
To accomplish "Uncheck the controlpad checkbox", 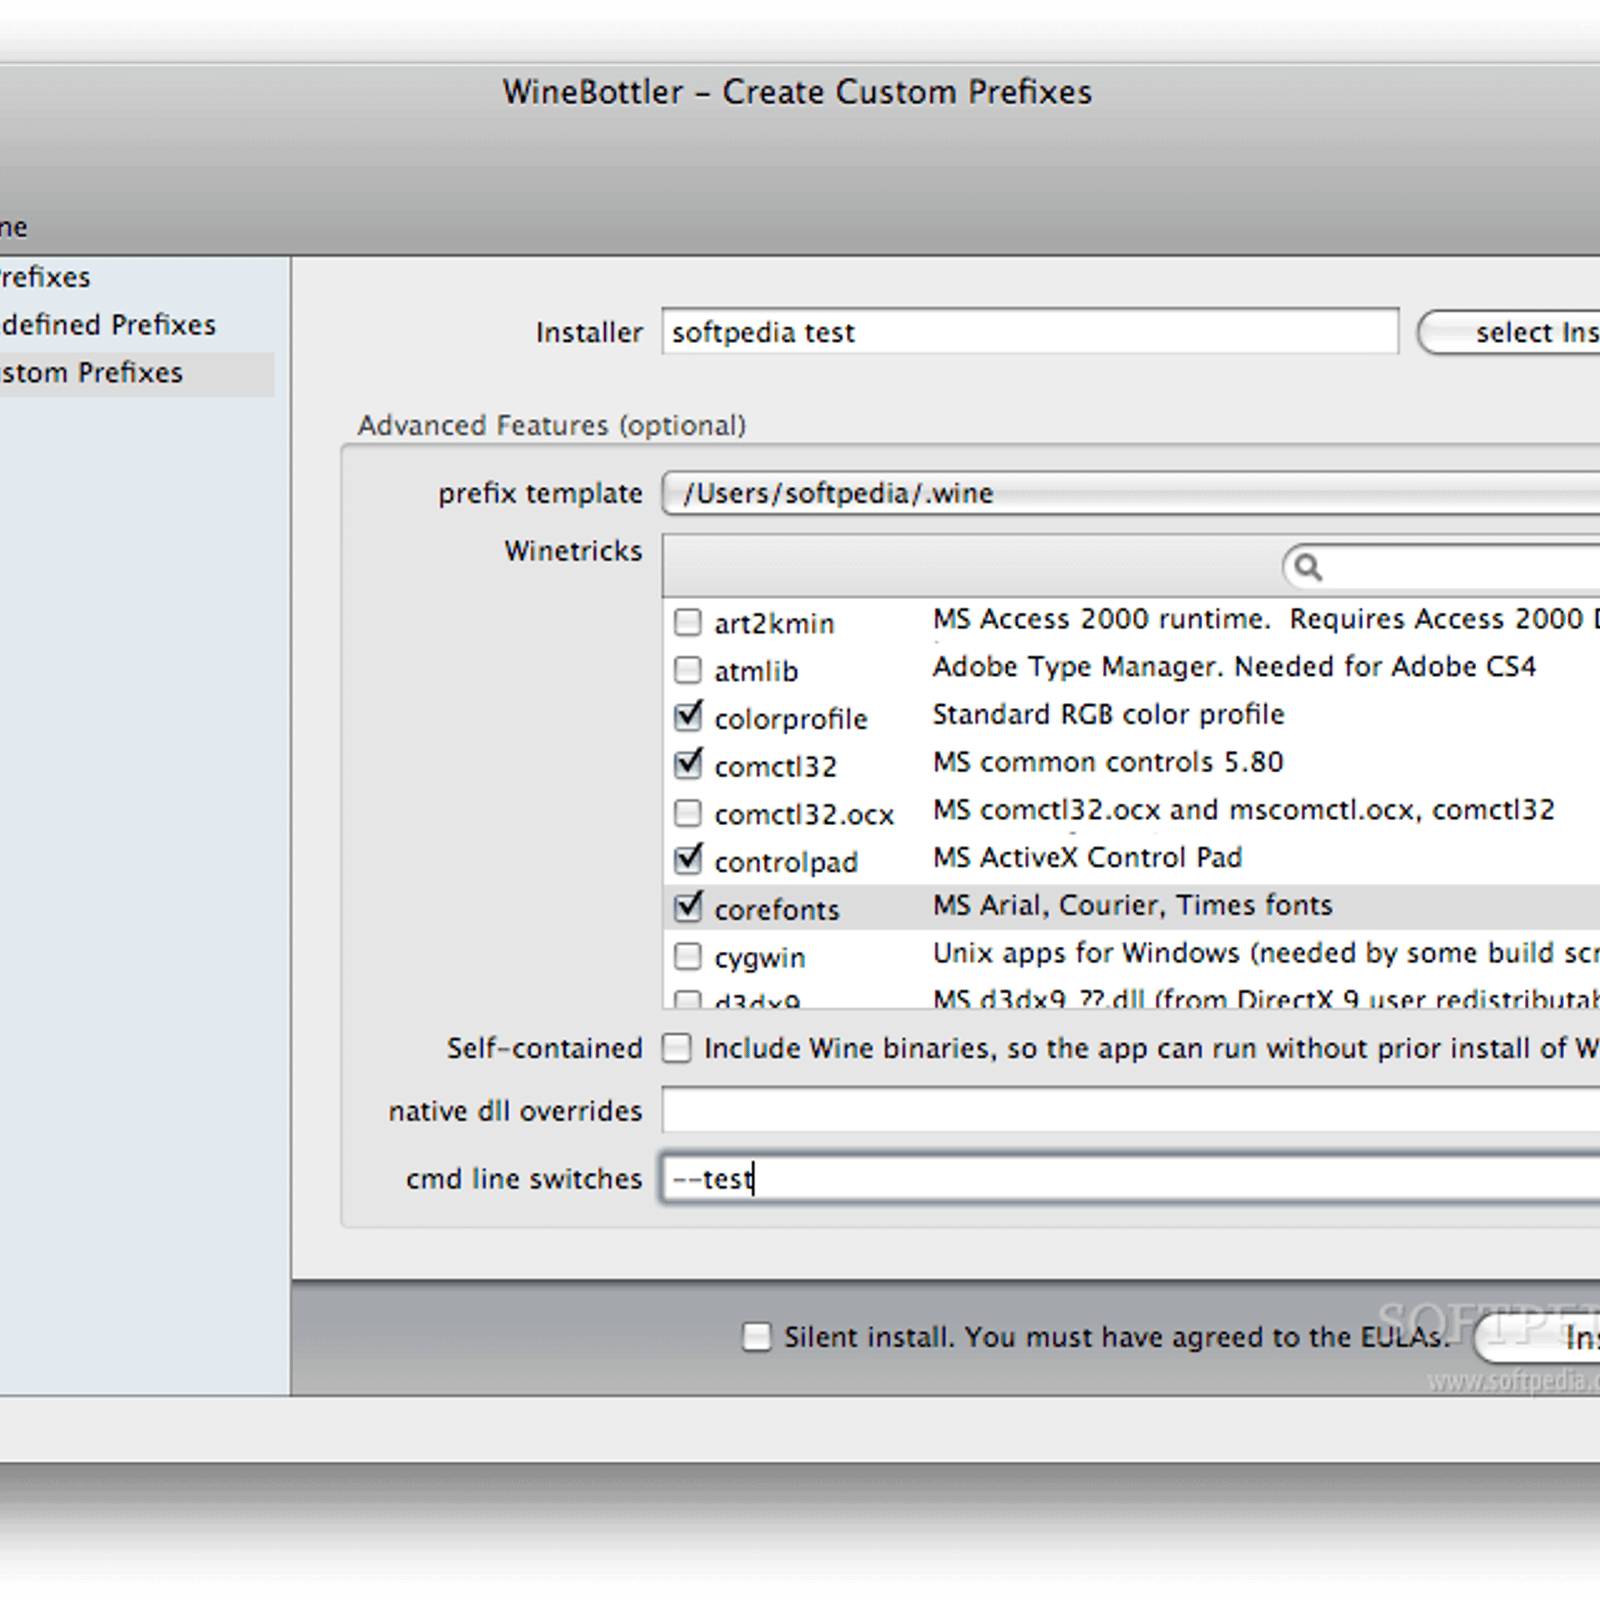I will pos(688,859).
